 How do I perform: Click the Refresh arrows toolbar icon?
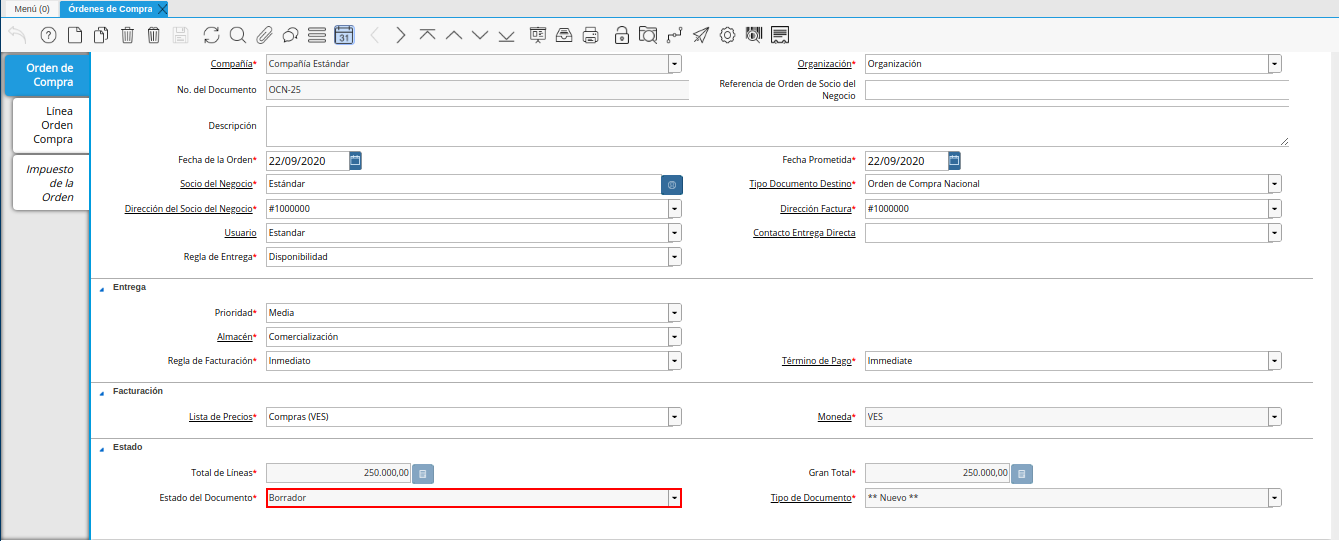point(211,35)
